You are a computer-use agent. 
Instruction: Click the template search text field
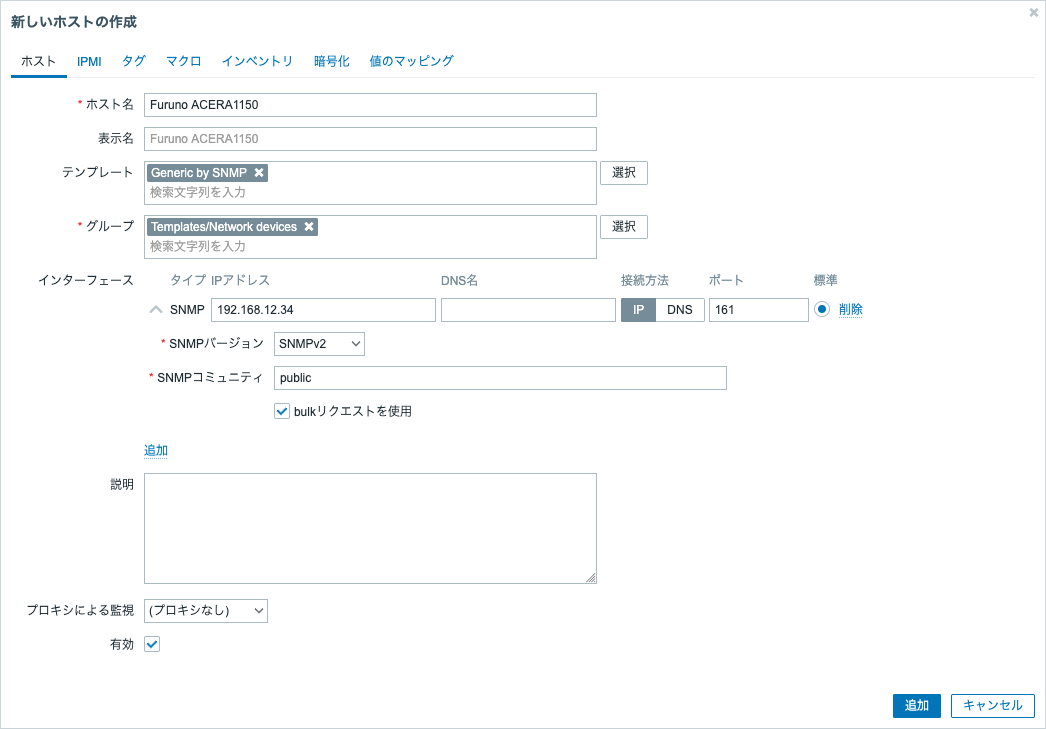(x=370, y=193)
